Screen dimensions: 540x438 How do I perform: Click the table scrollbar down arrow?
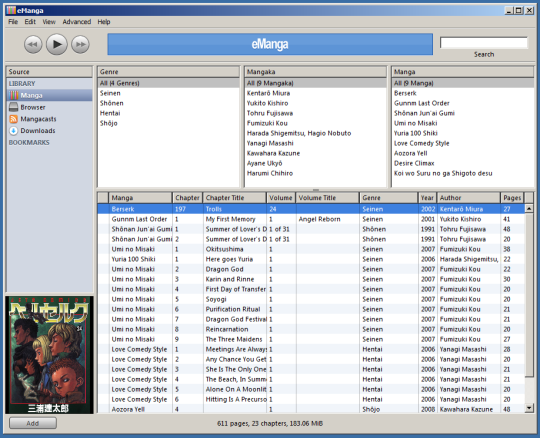coord(529,408)
